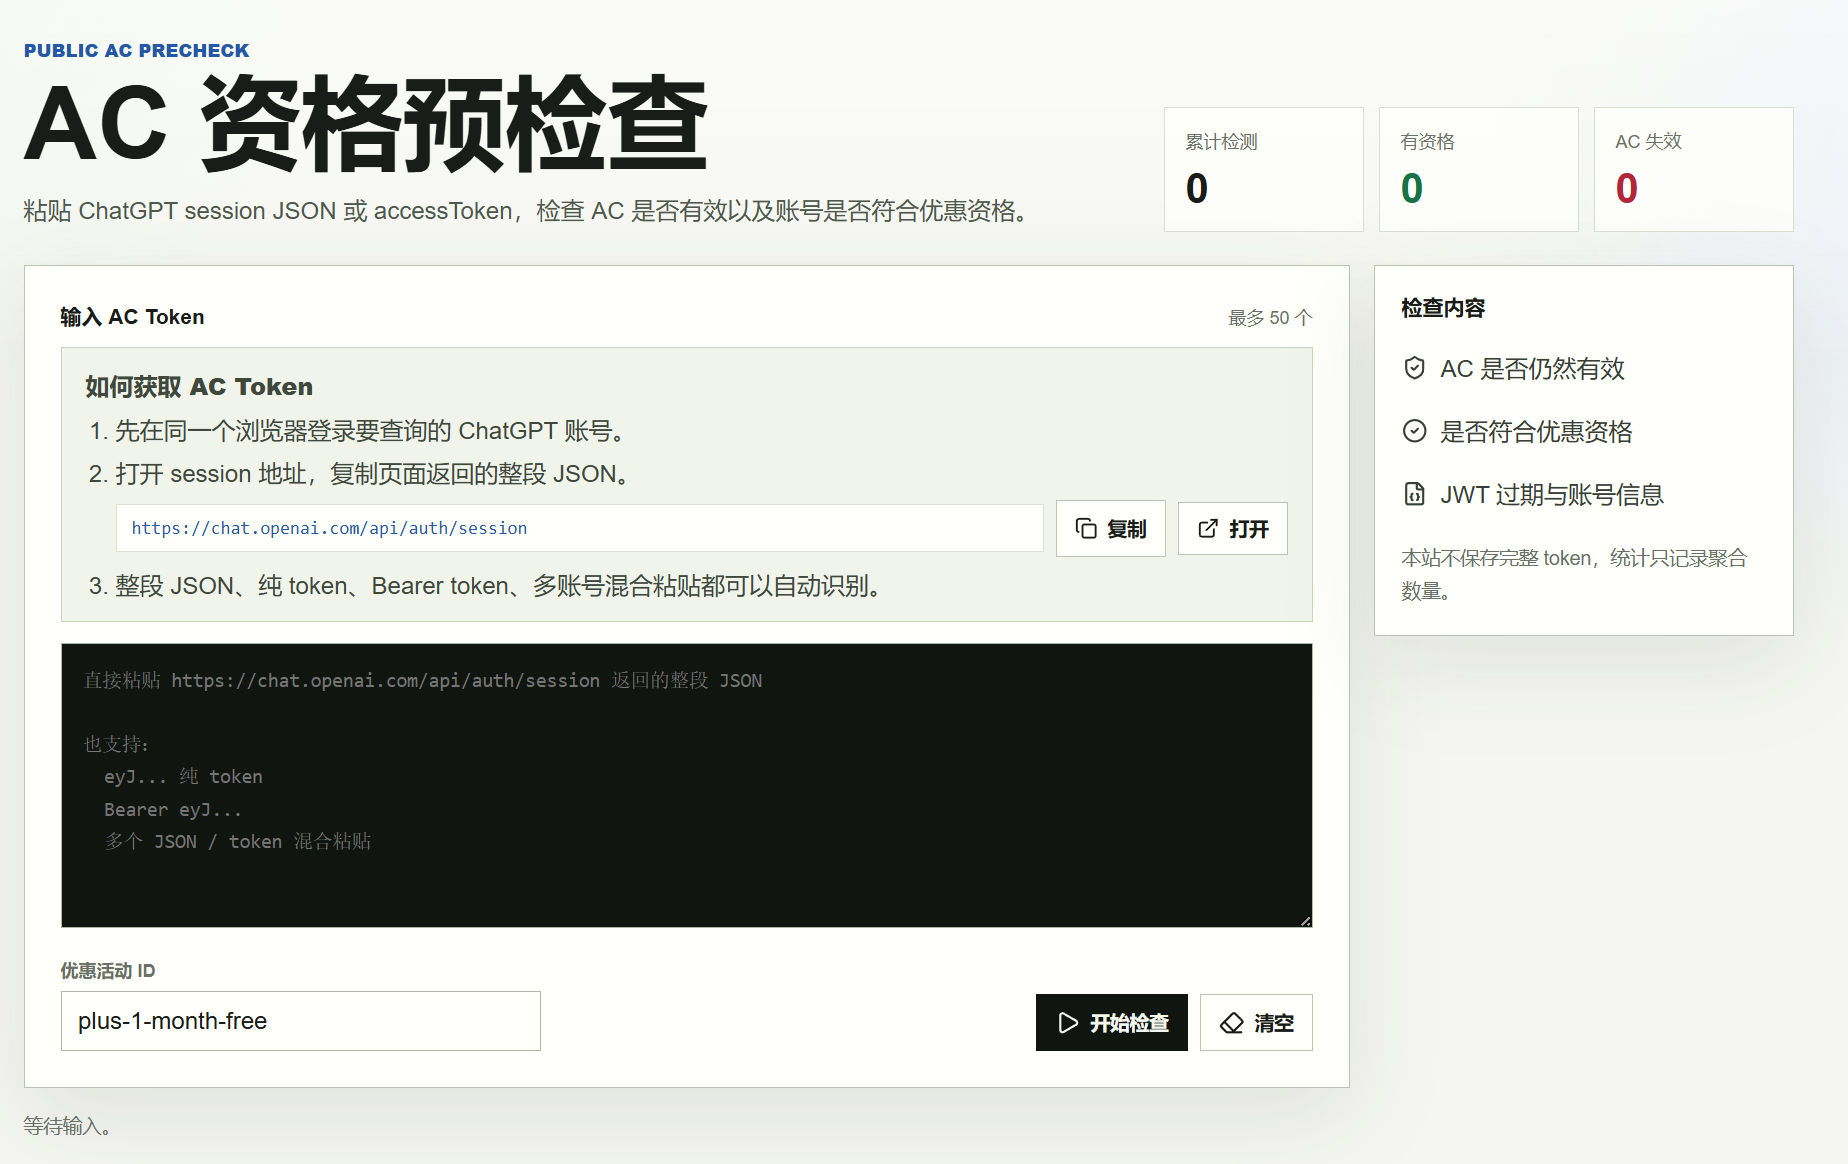Open session address with 打开 button
The width and height of the screenshot is (1848, 1164).
point(1233,528)
